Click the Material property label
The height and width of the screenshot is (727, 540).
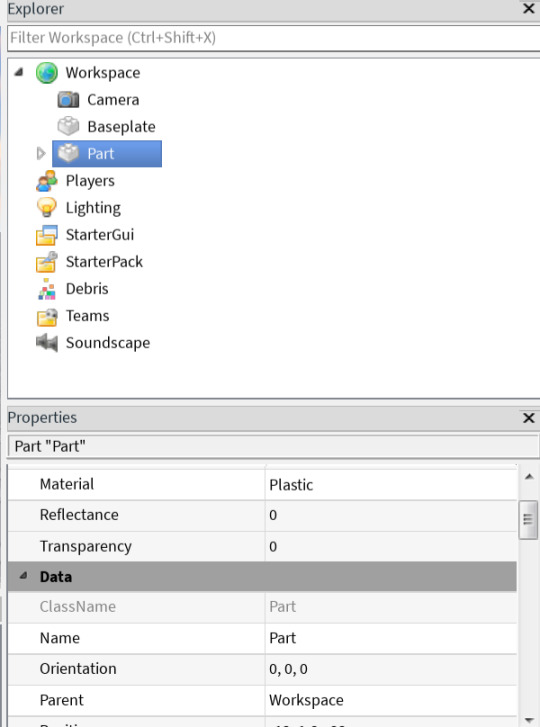pyautogui.click(x=67, y=484)
